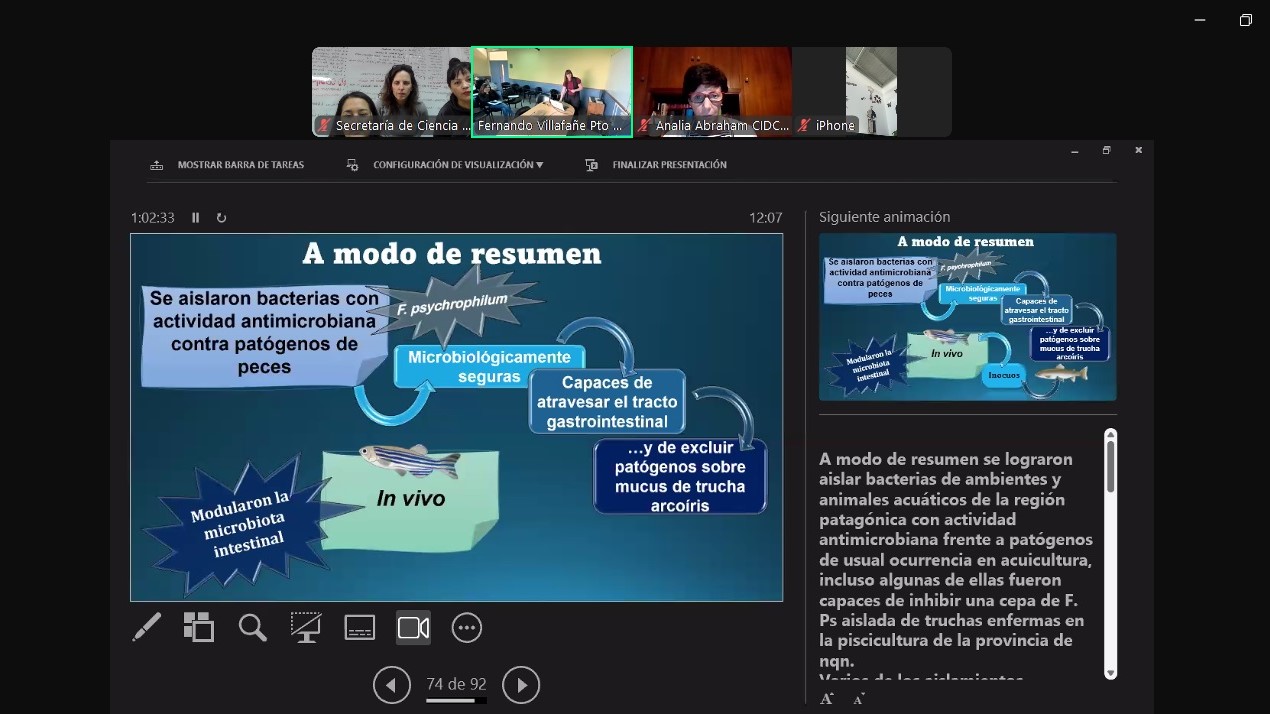Select the pen and laser pointer tool
This screenshot has width=1270, height=714.
(147, 627)
